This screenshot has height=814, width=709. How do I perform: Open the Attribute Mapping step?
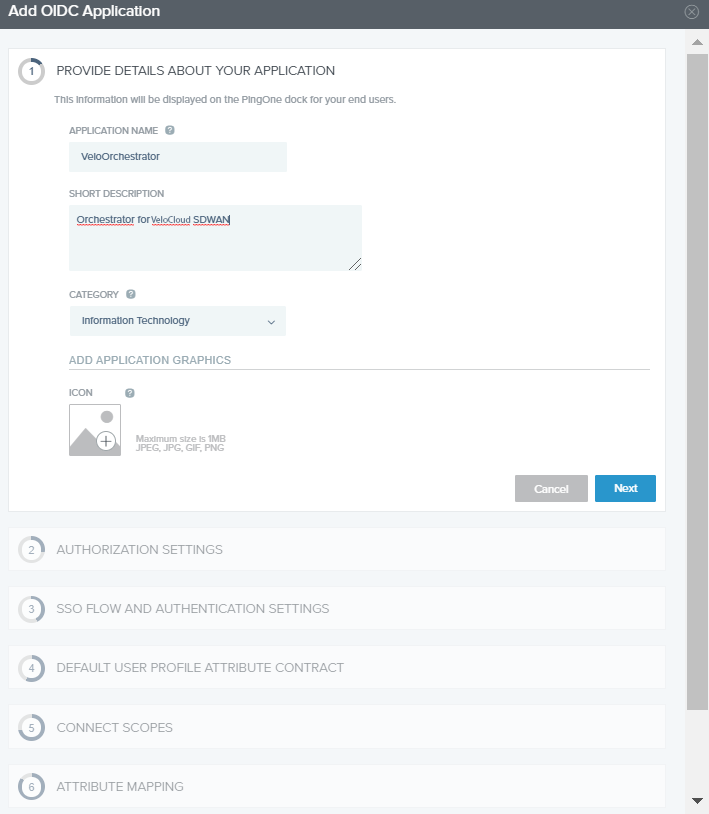120,787
